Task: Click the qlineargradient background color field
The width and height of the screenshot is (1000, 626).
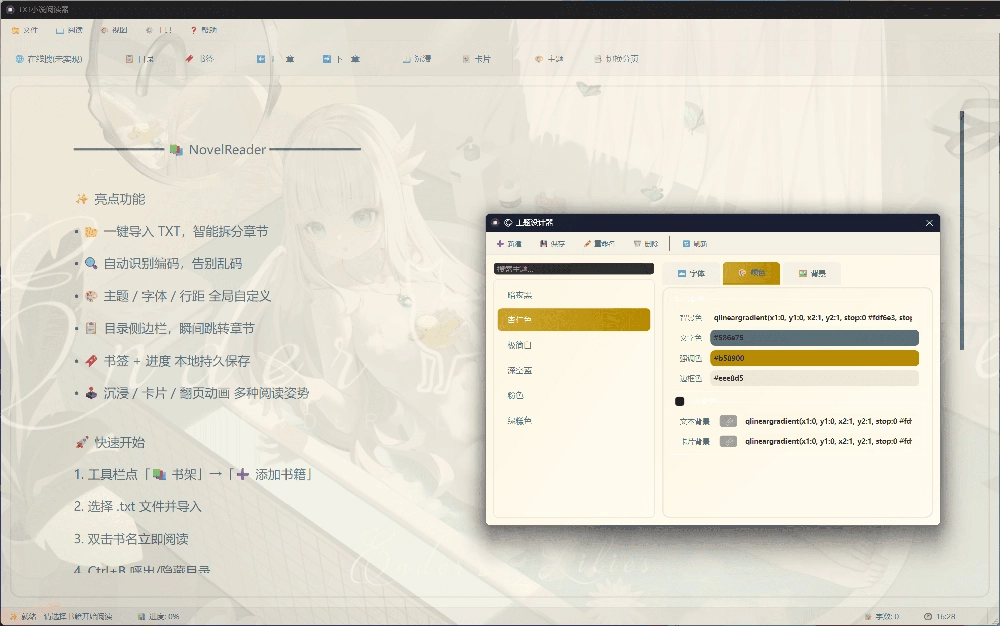Action: coord(814,317)
